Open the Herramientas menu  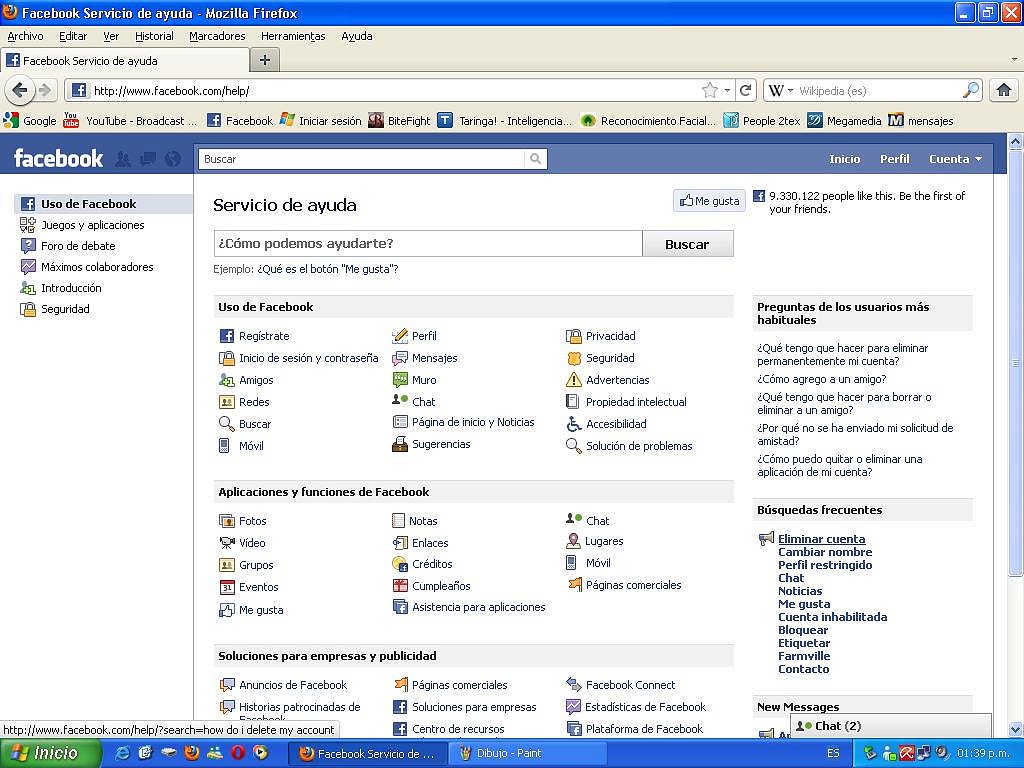click(293, 36)
